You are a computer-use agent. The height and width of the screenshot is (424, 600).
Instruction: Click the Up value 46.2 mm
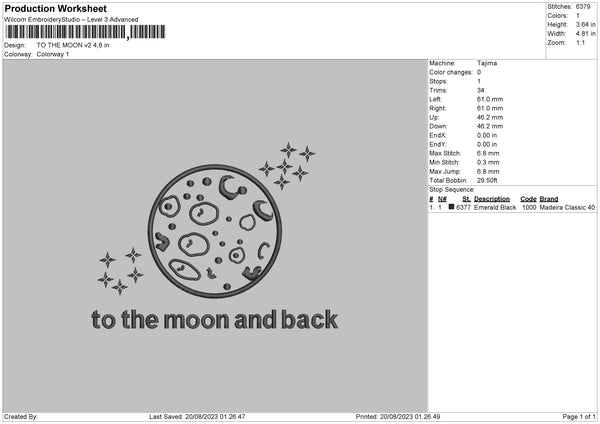[x=490, y=117]
